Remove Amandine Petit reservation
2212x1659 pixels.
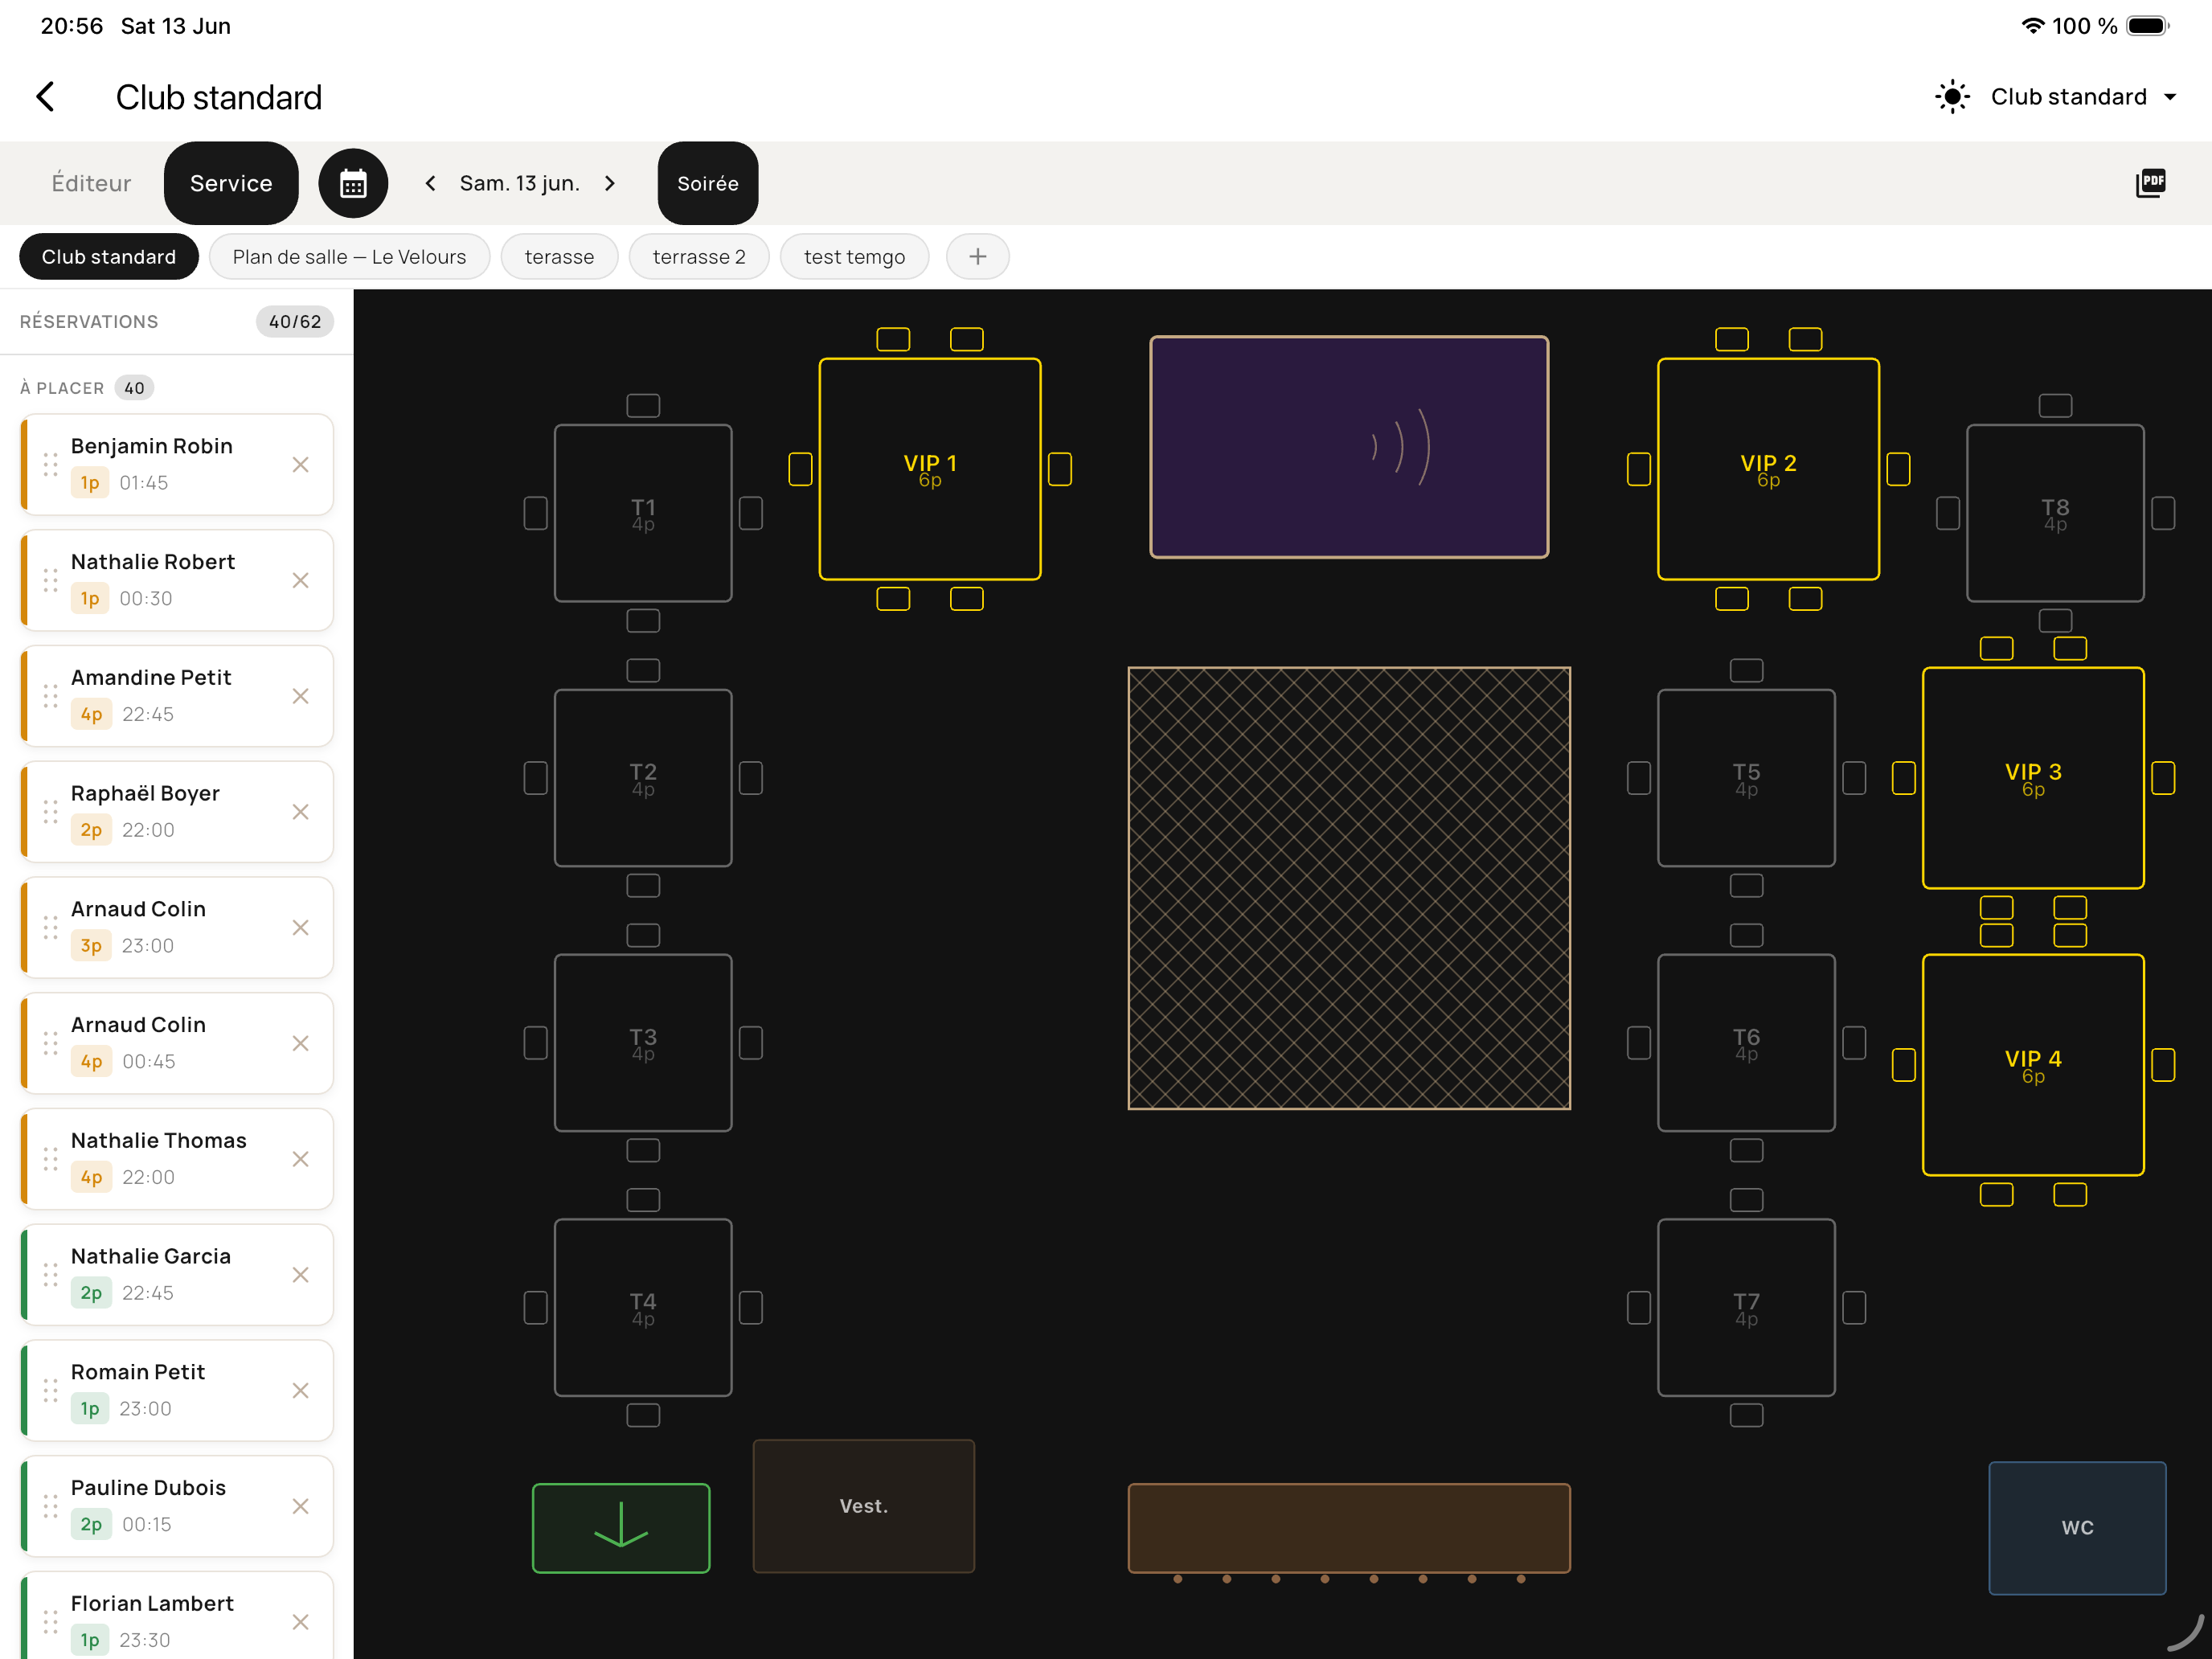click(x=300, y=696)
